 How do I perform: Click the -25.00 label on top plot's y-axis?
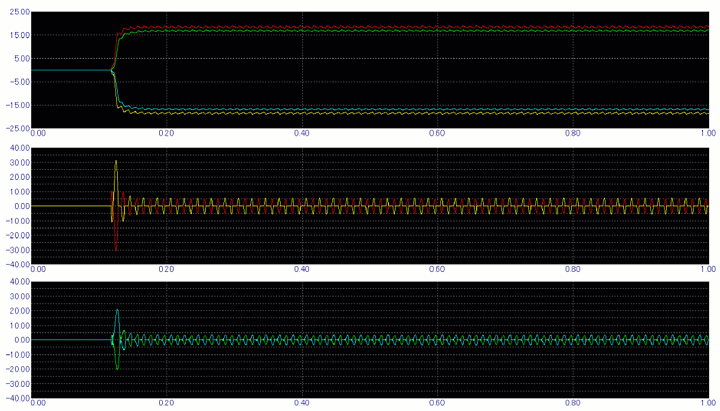pos(17,128)
